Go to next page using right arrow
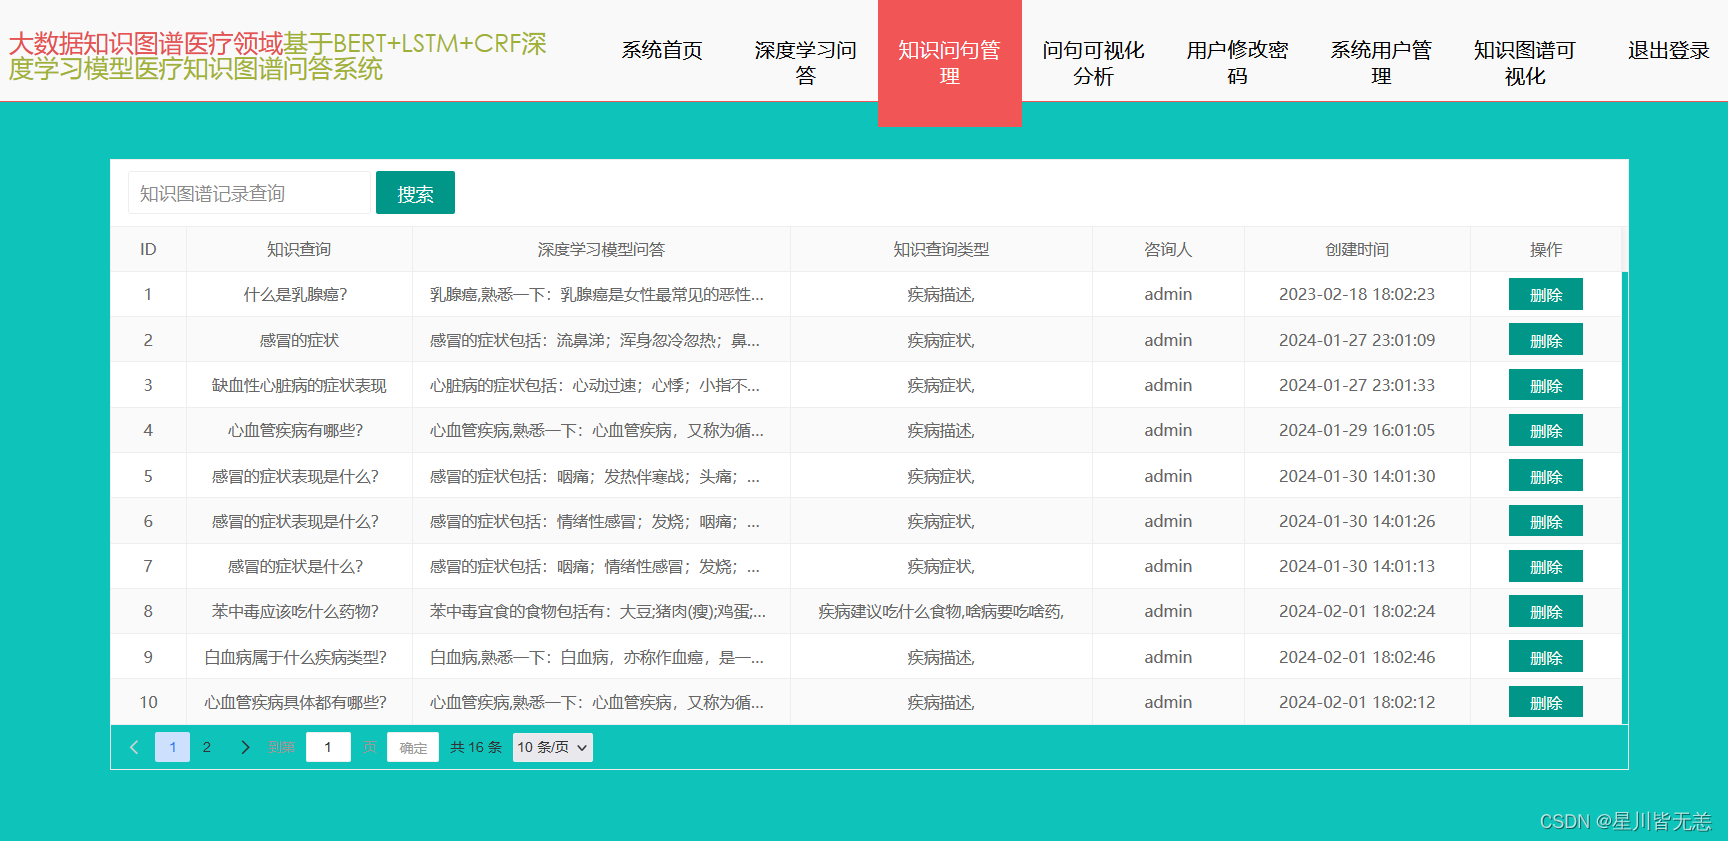 click(x=245, y=747)
